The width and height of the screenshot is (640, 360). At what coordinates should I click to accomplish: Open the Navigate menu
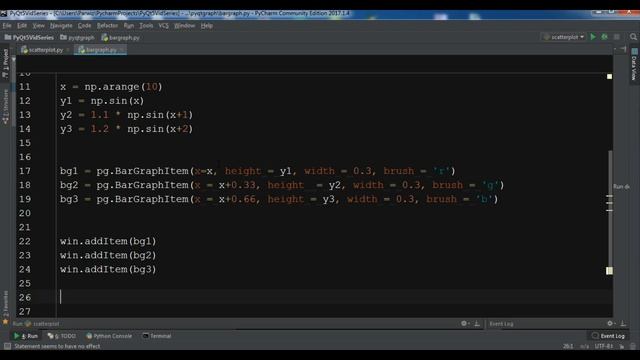61,25
